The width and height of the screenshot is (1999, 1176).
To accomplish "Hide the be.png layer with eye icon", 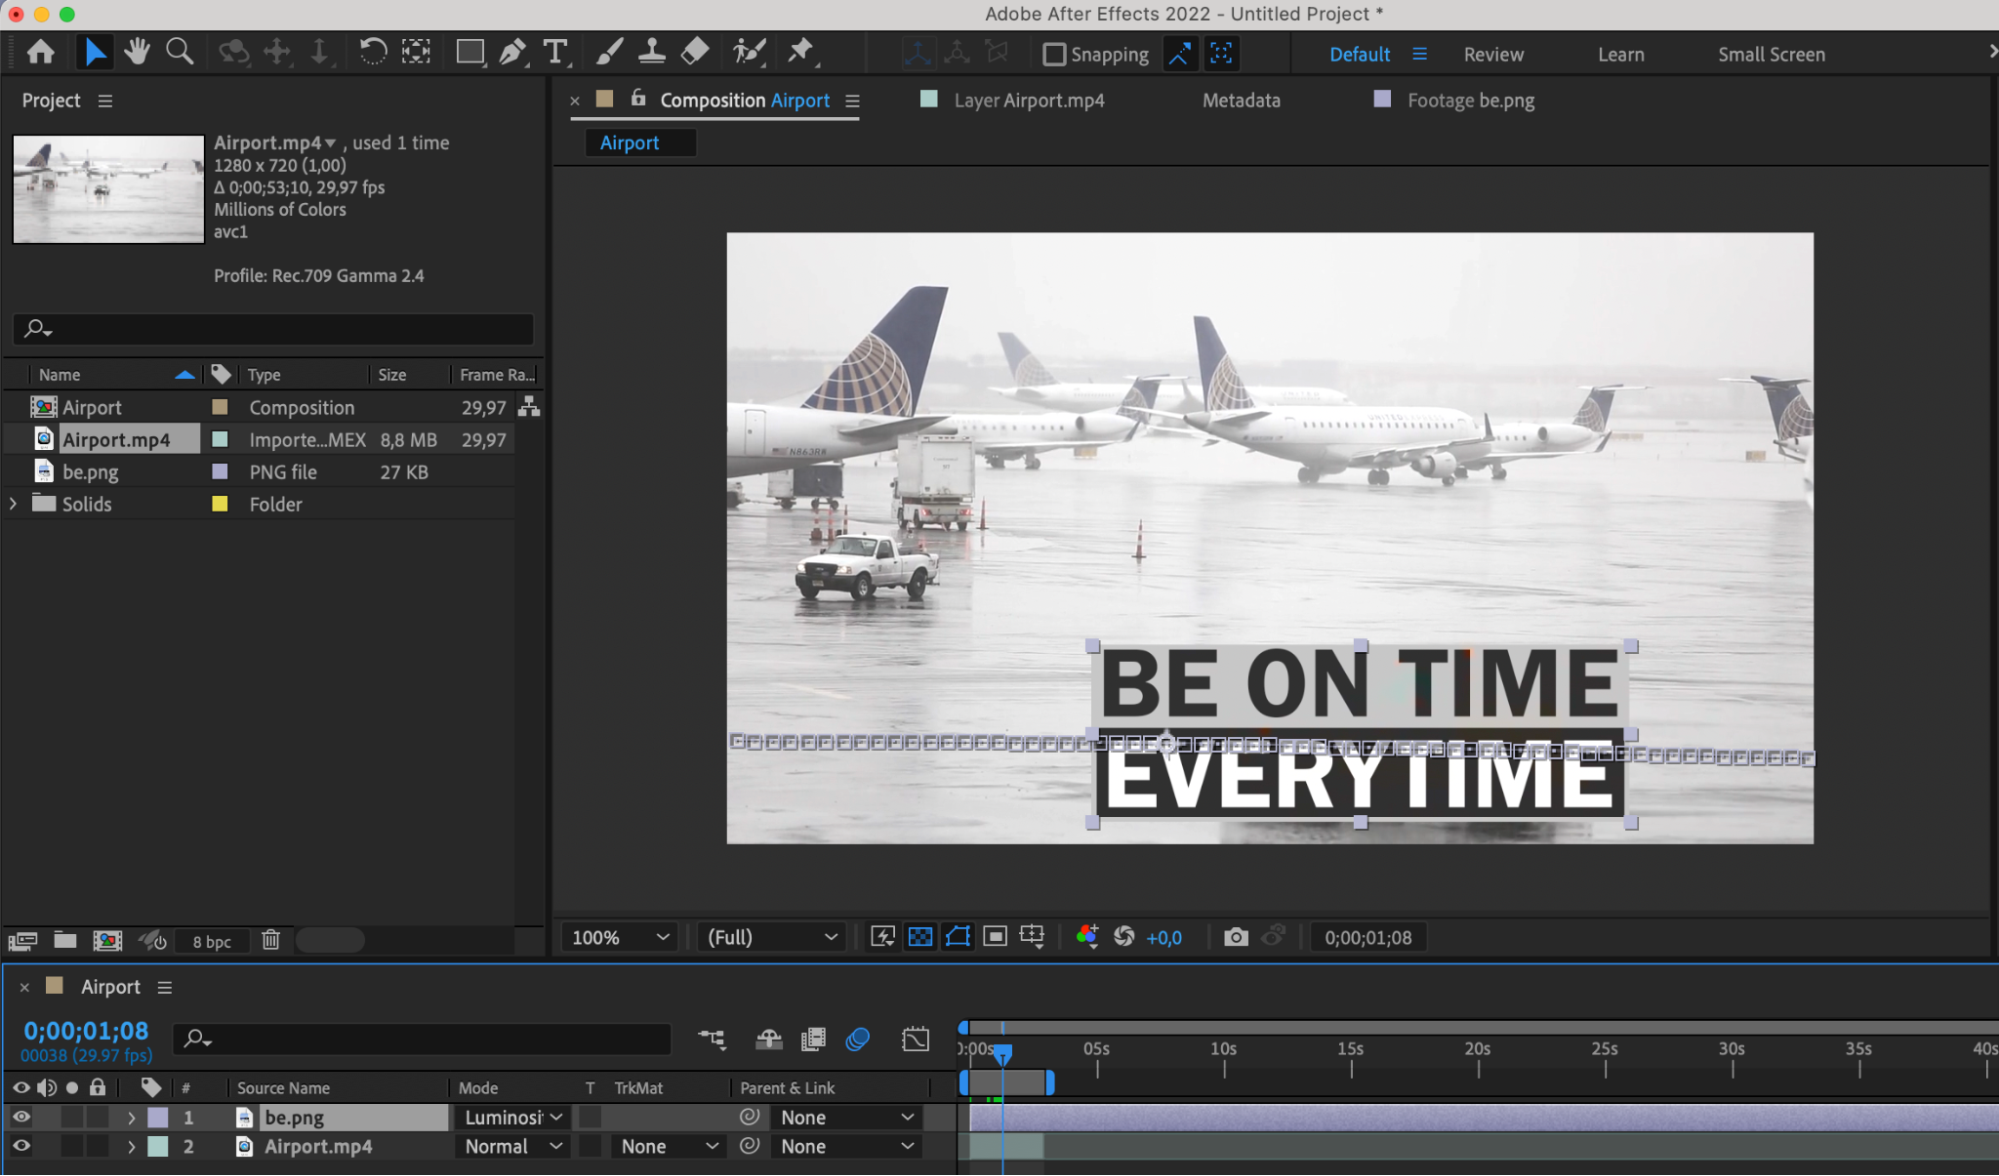I will [21, 1117].
